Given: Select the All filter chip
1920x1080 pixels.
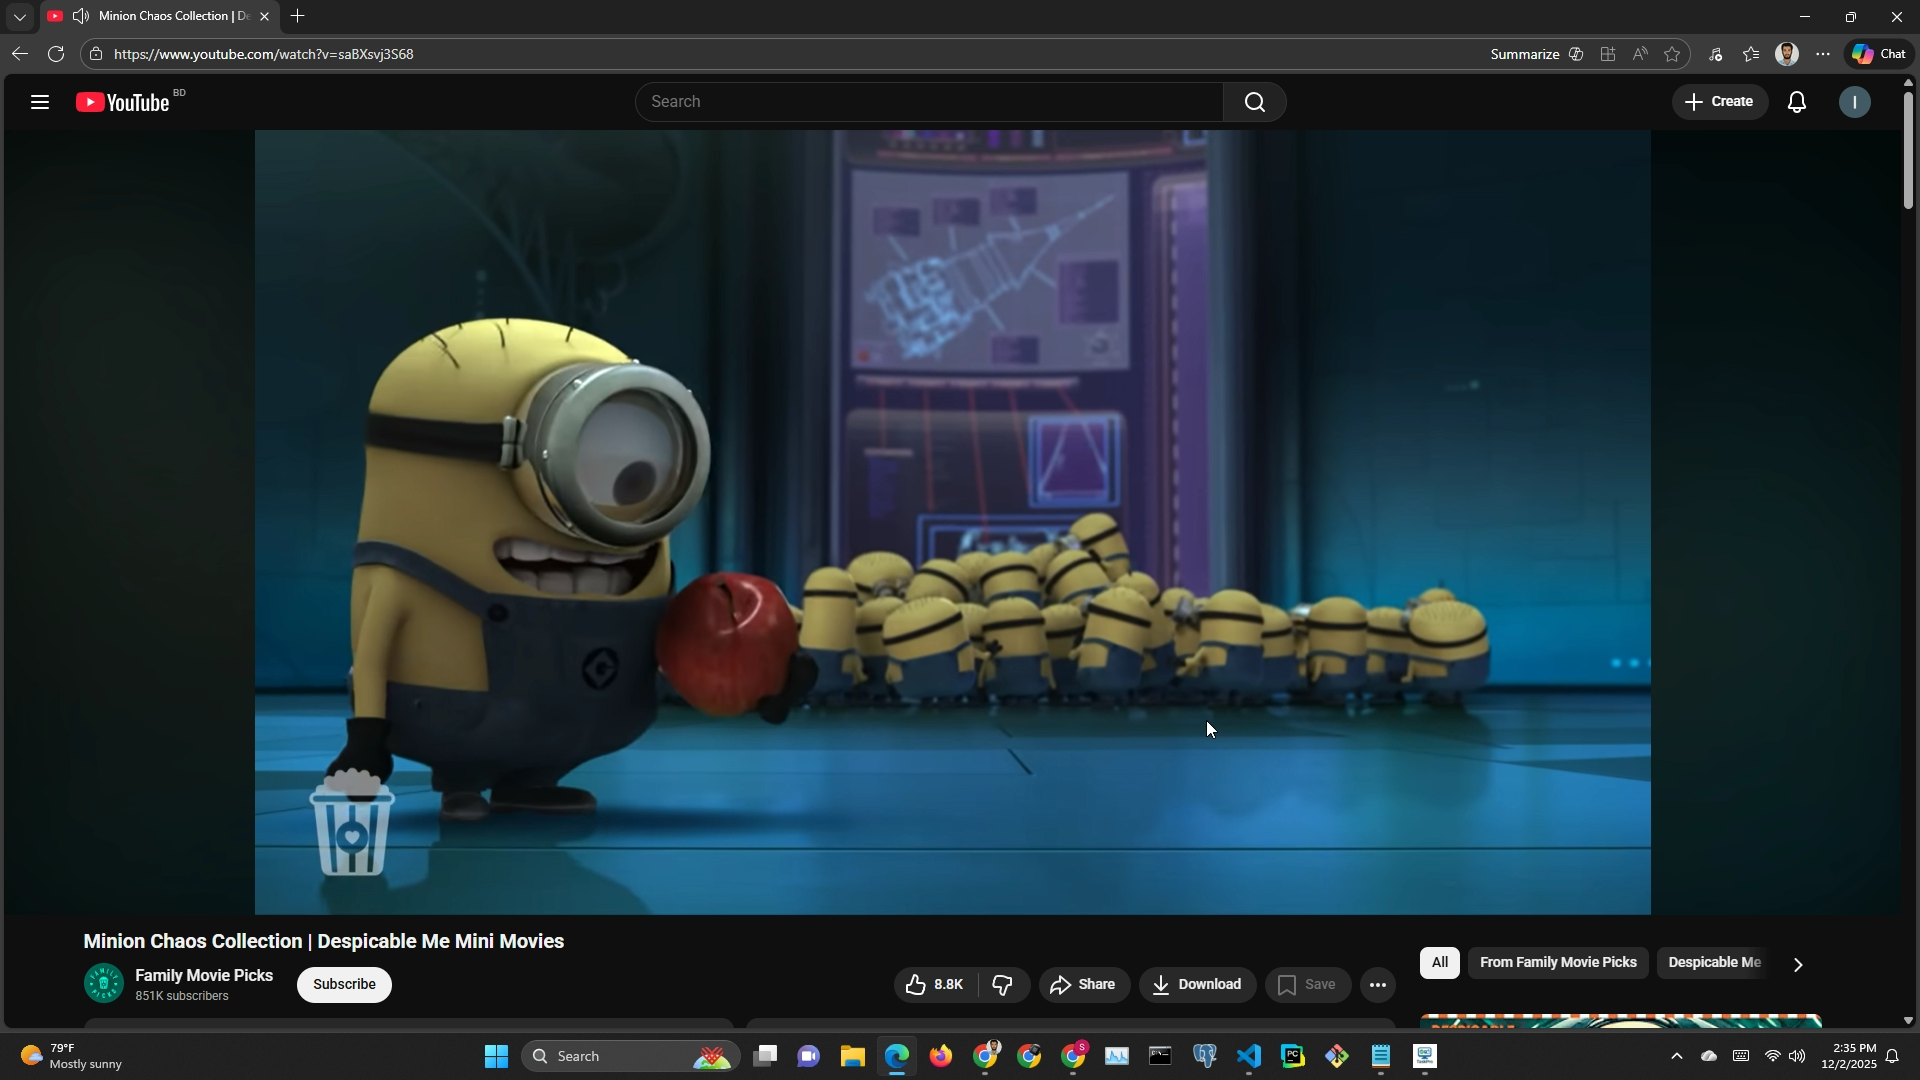Looking at the screenshot, I should [x=1439, y=963].
